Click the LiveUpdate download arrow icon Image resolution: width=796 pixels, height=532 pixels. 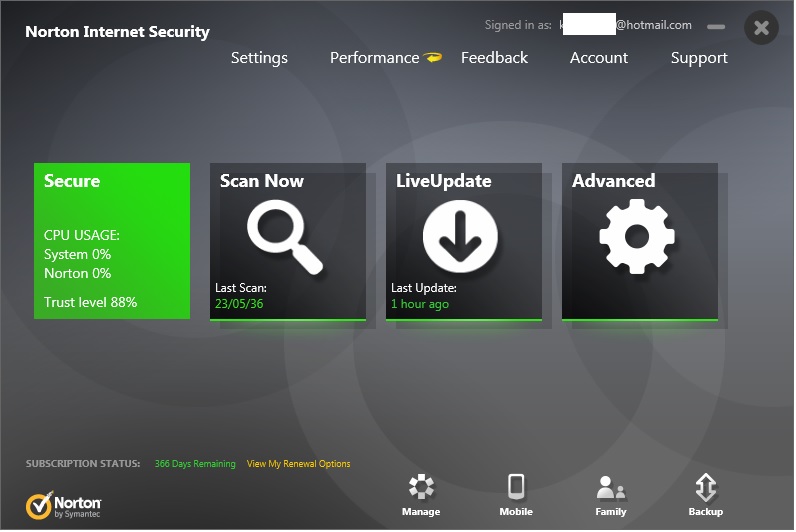(x=460, y=236)
